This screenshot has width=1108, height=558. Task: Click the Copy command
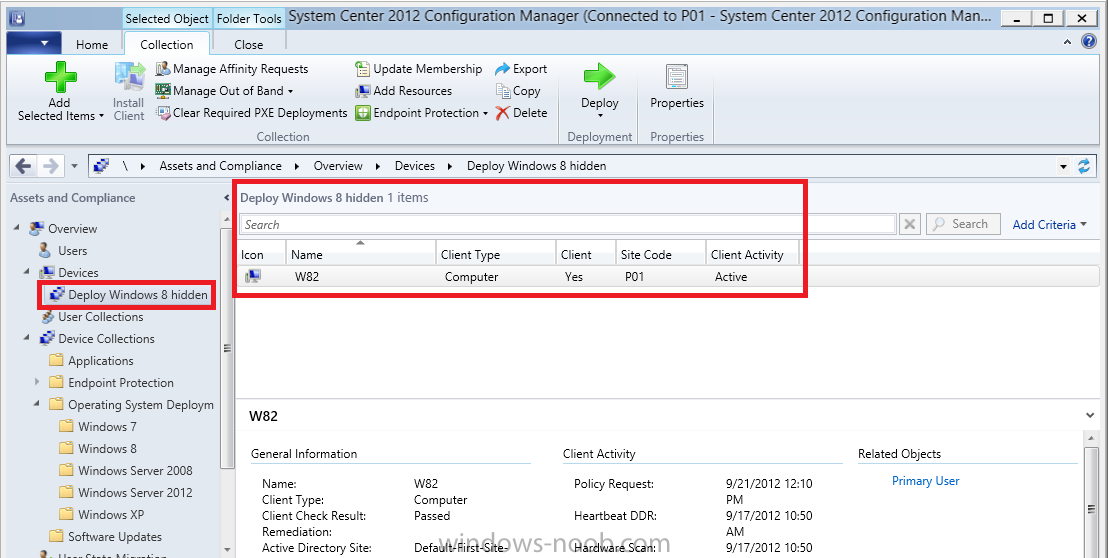click(x=518, y=90)
